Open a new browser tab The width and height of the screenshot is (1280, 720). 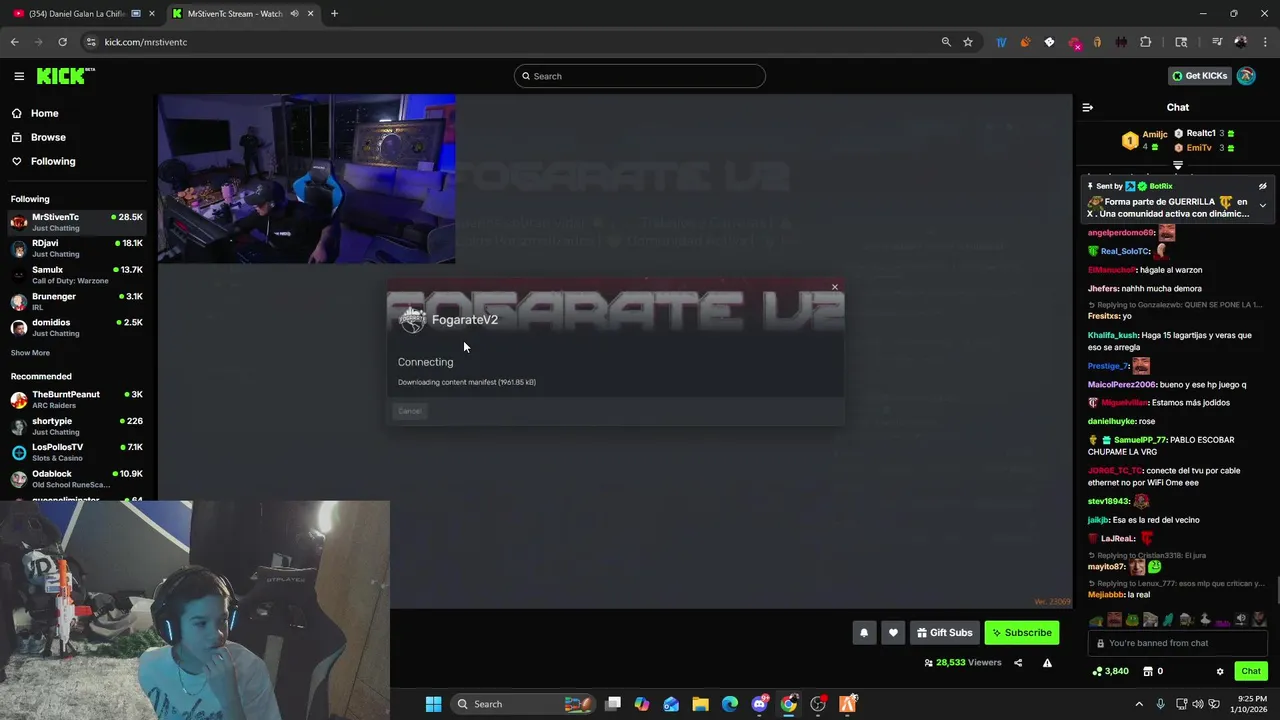334,14
